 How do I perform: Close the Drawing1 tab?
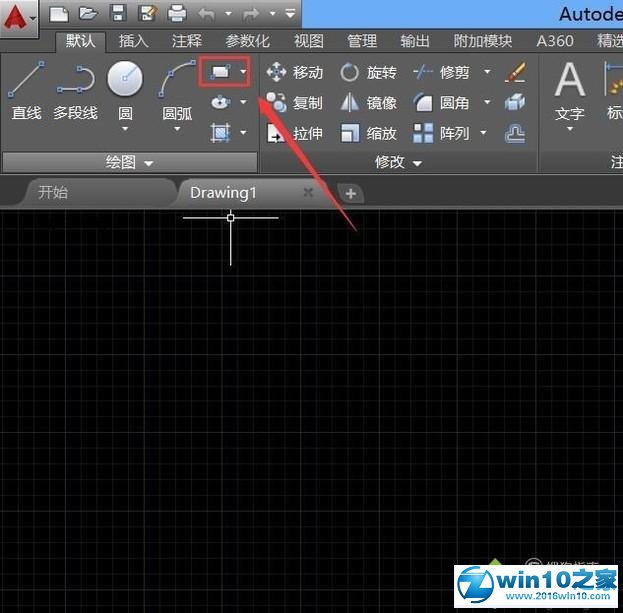pos(308,192)
